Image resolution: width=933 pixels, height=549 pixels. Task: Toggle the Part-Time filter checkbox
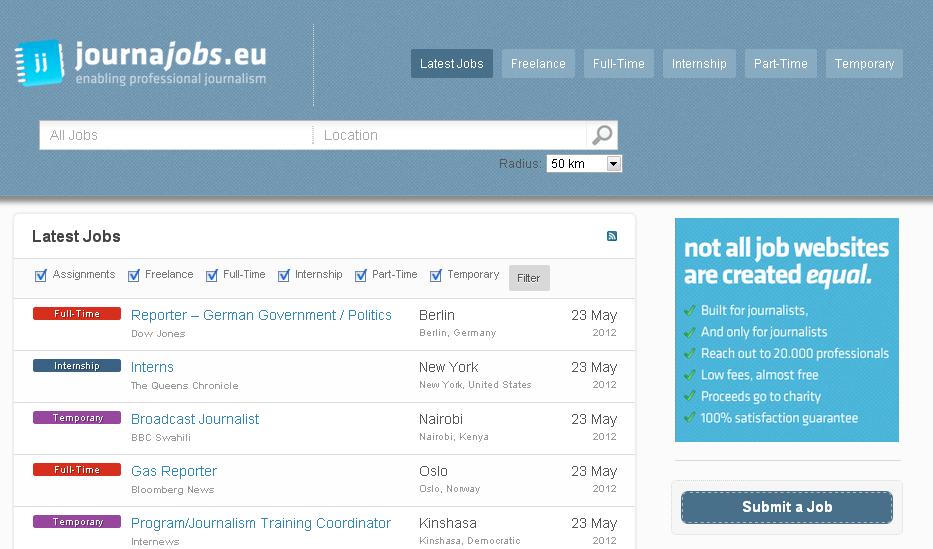click(361, 275)
